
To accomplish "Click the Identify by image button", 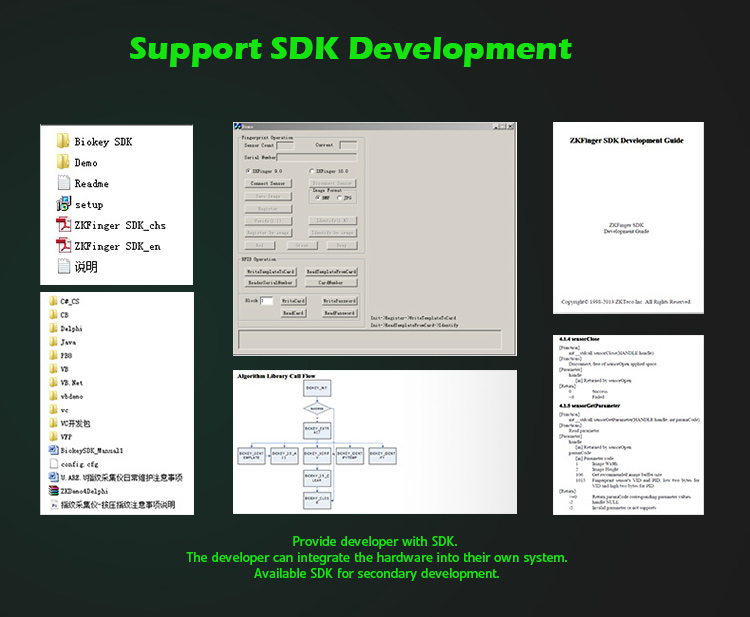I will 332,232.
